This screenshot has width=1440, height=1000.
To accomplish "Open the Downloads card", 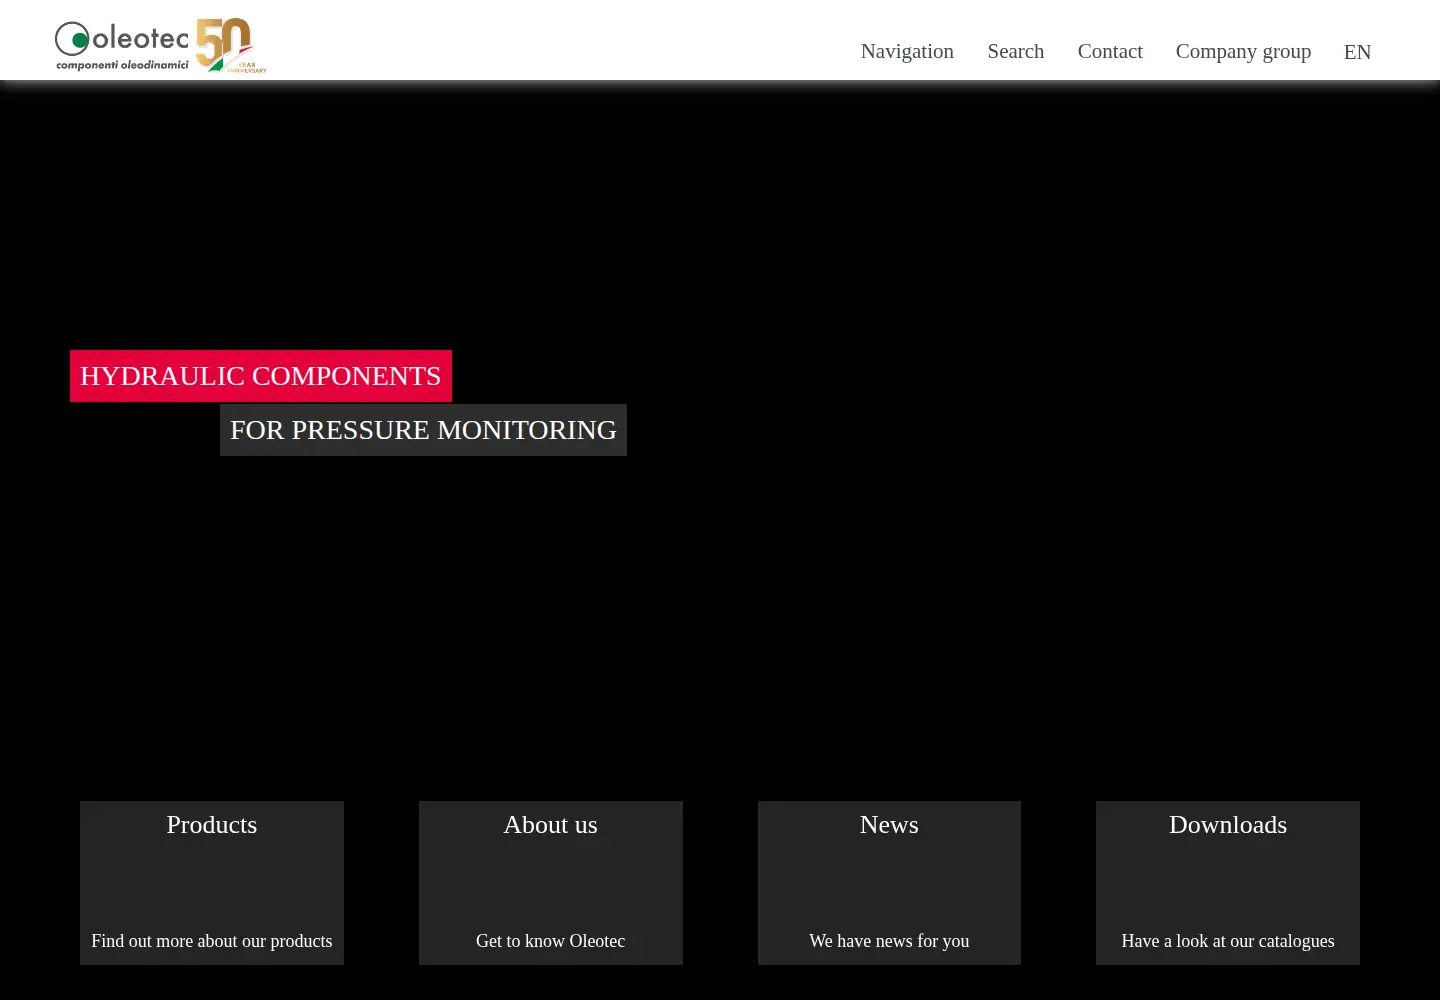I will tap(1228, 883).
